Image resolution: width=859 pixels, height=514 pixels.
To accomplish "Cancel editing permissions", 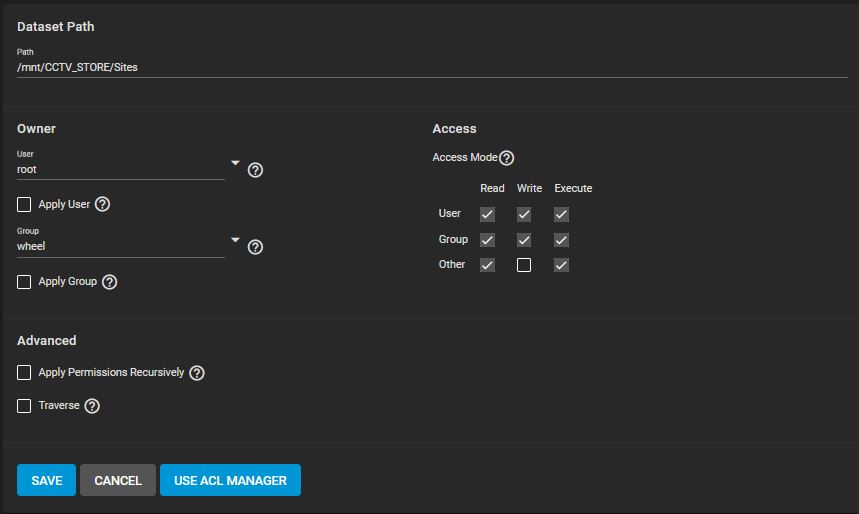I will (118, 480).
